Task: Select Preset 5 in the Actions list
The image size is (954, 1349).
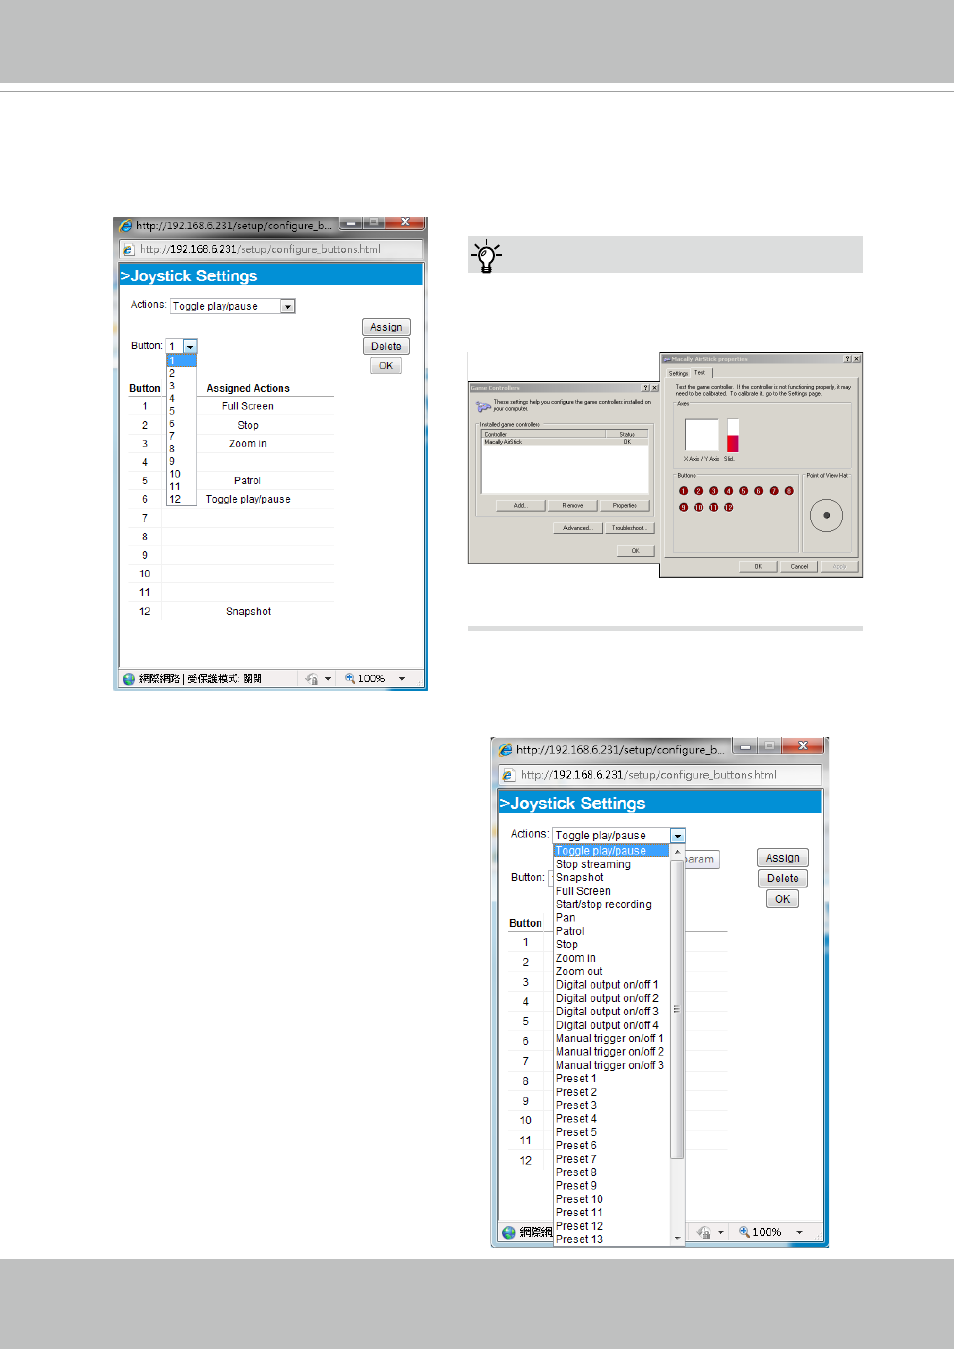Action: pyautogui.click(x=576, y=1133)
